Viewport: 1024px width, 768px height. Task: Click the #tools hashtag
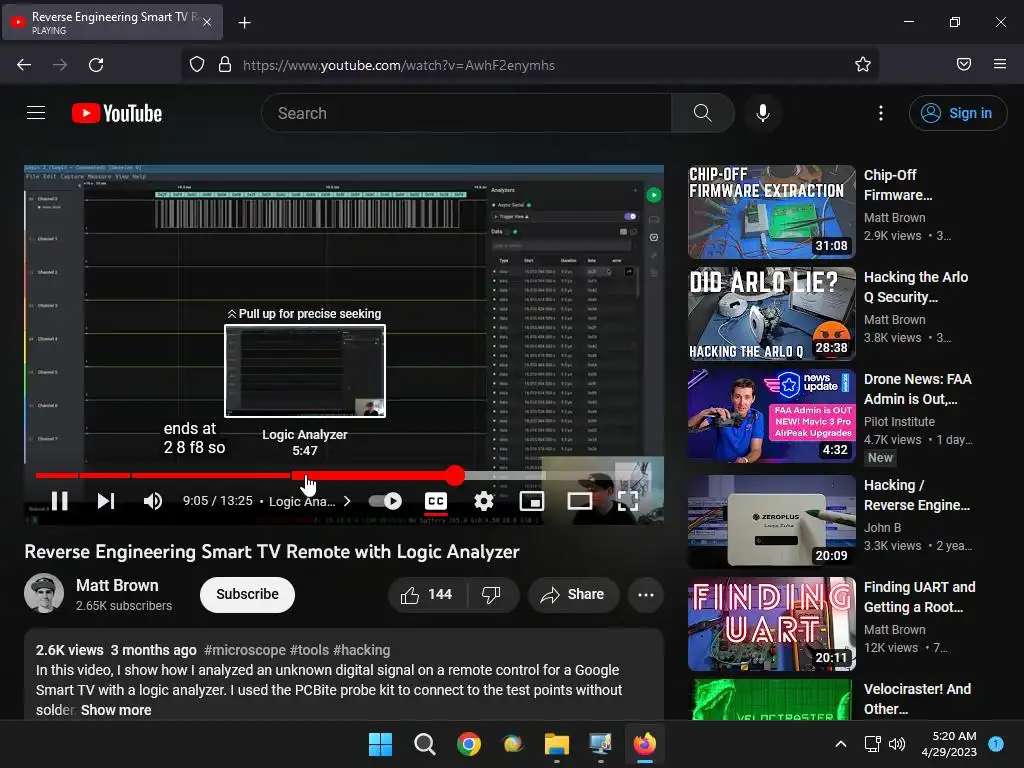[x=310, y=650]
